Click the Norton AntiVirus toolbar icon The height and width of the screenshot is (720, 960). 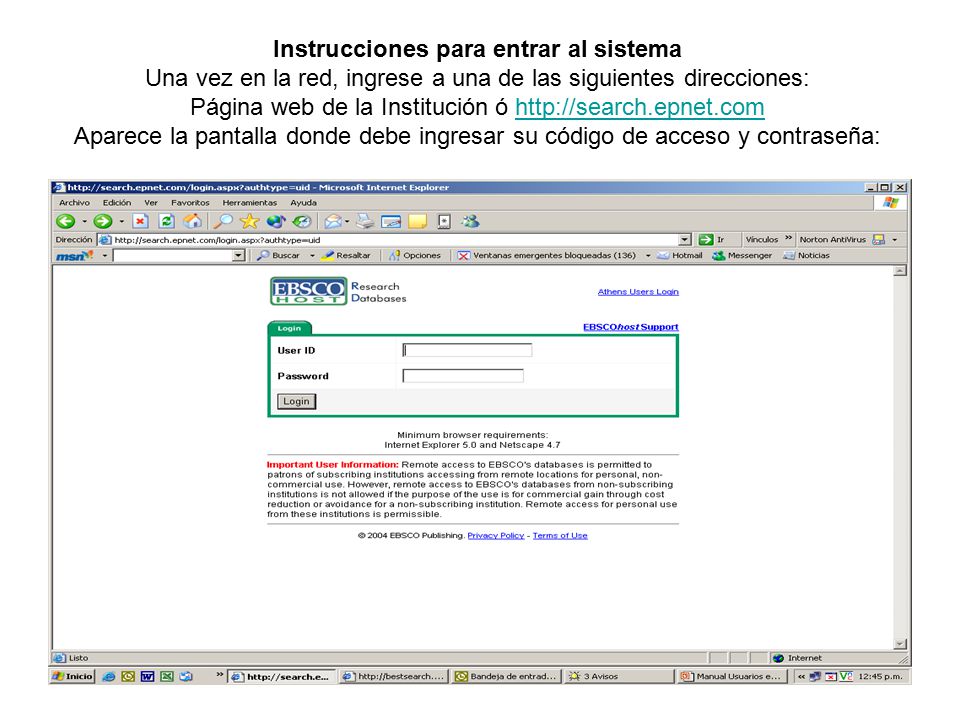click(879, 239)
